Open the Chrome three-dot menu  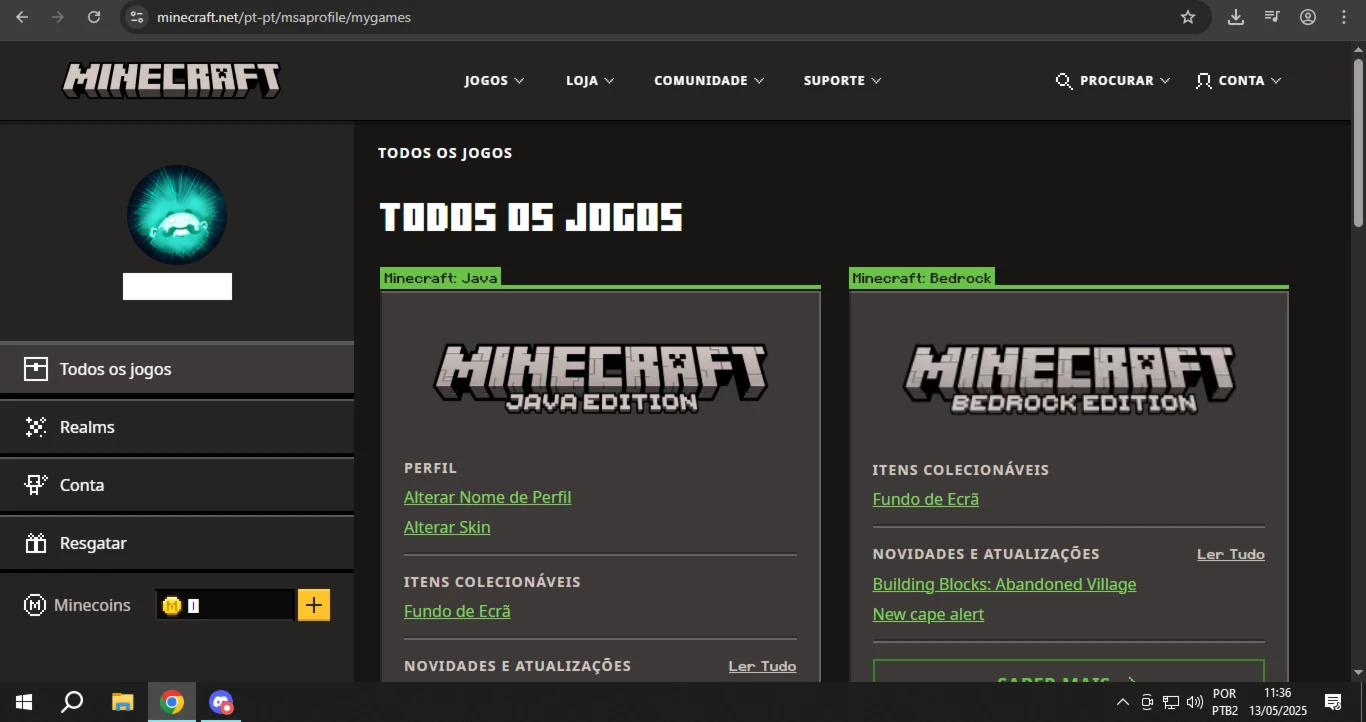tap(1344, 17)
